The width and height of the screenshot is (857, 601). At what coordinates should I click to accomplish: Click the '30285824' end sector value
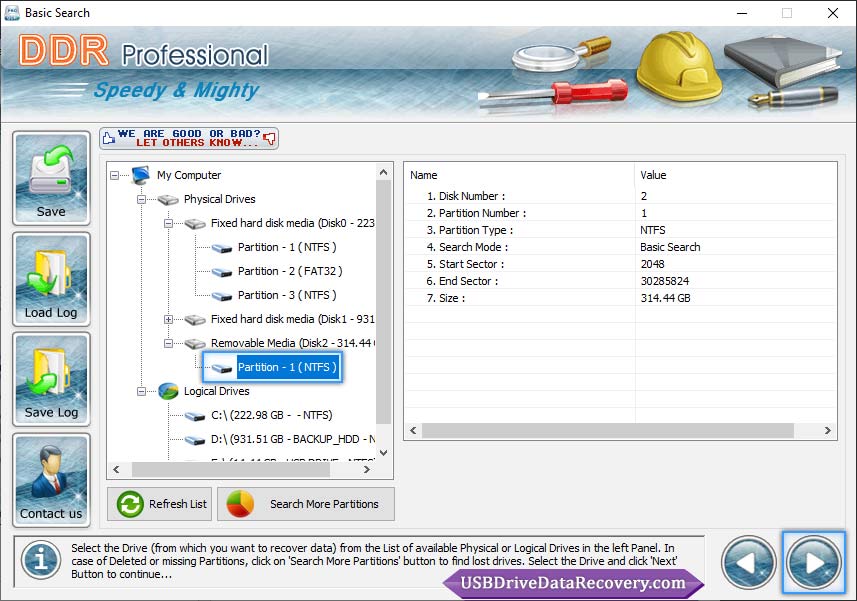[x=665, y=281]
